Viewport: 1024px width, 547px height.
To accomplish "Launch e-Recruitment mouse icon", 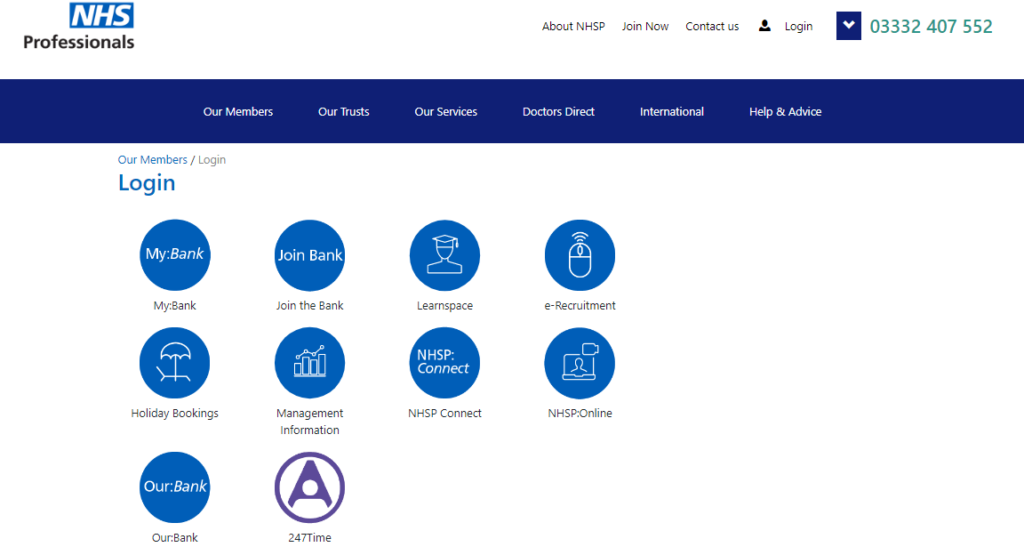I will [580, 255].
